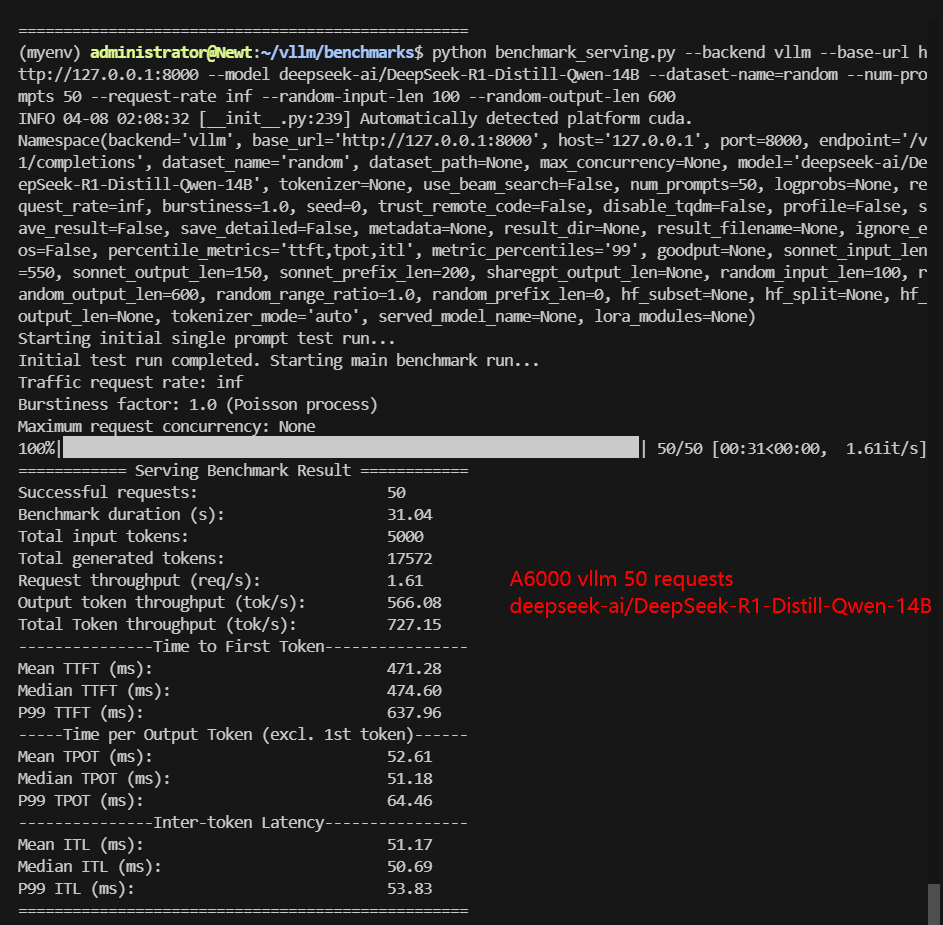Click 'Request throughput (req/s):' label
Screen dimensions: 943x925
(140, 581)
